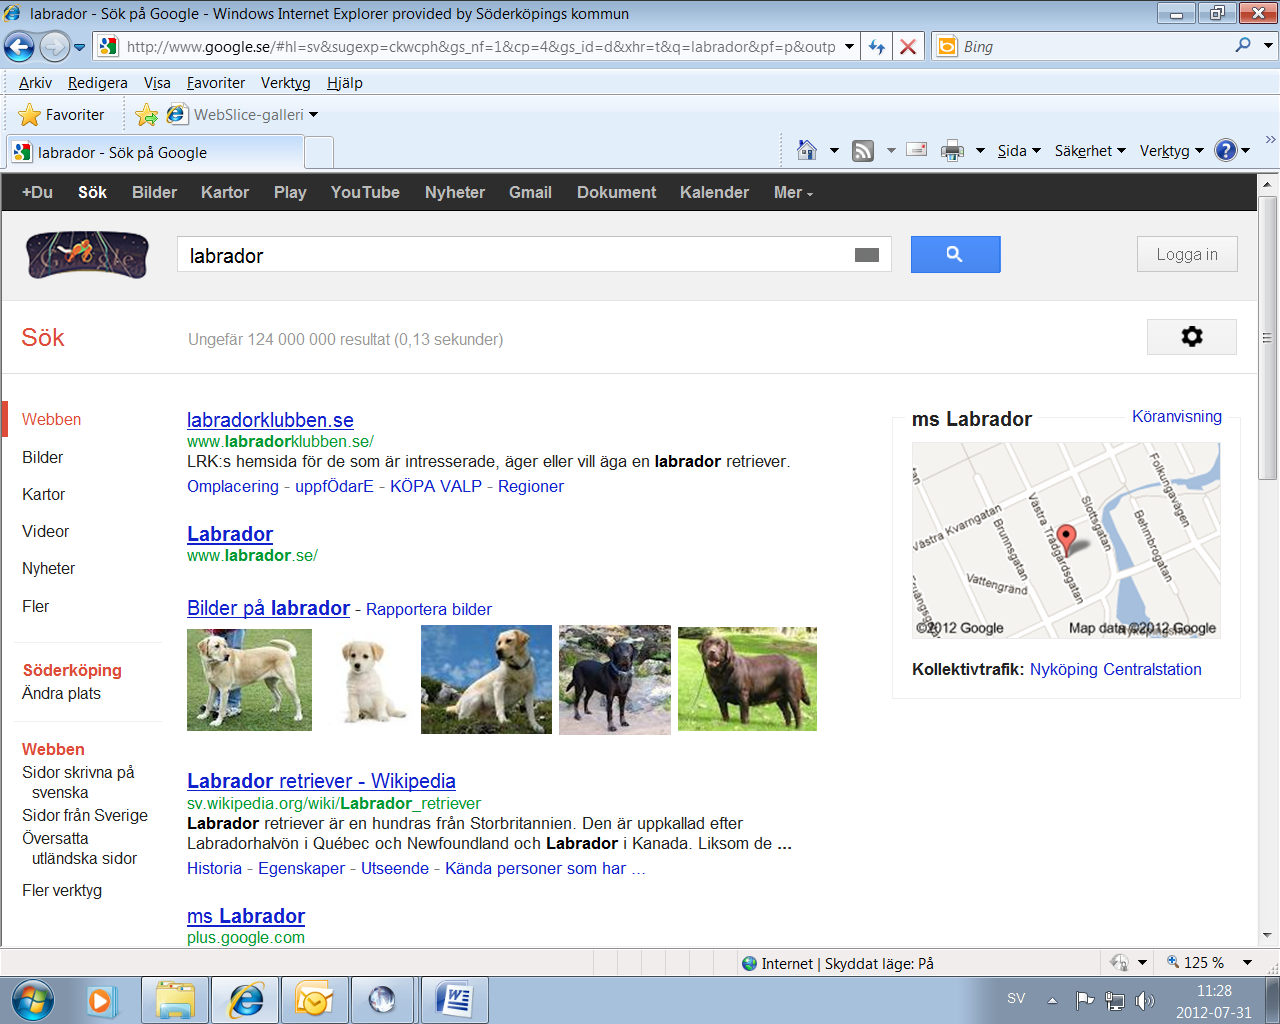This screenshot has width=1280, height=1024.
Task: Open WebSlice-galleri dropdown
Action: [x=243, y=115]
